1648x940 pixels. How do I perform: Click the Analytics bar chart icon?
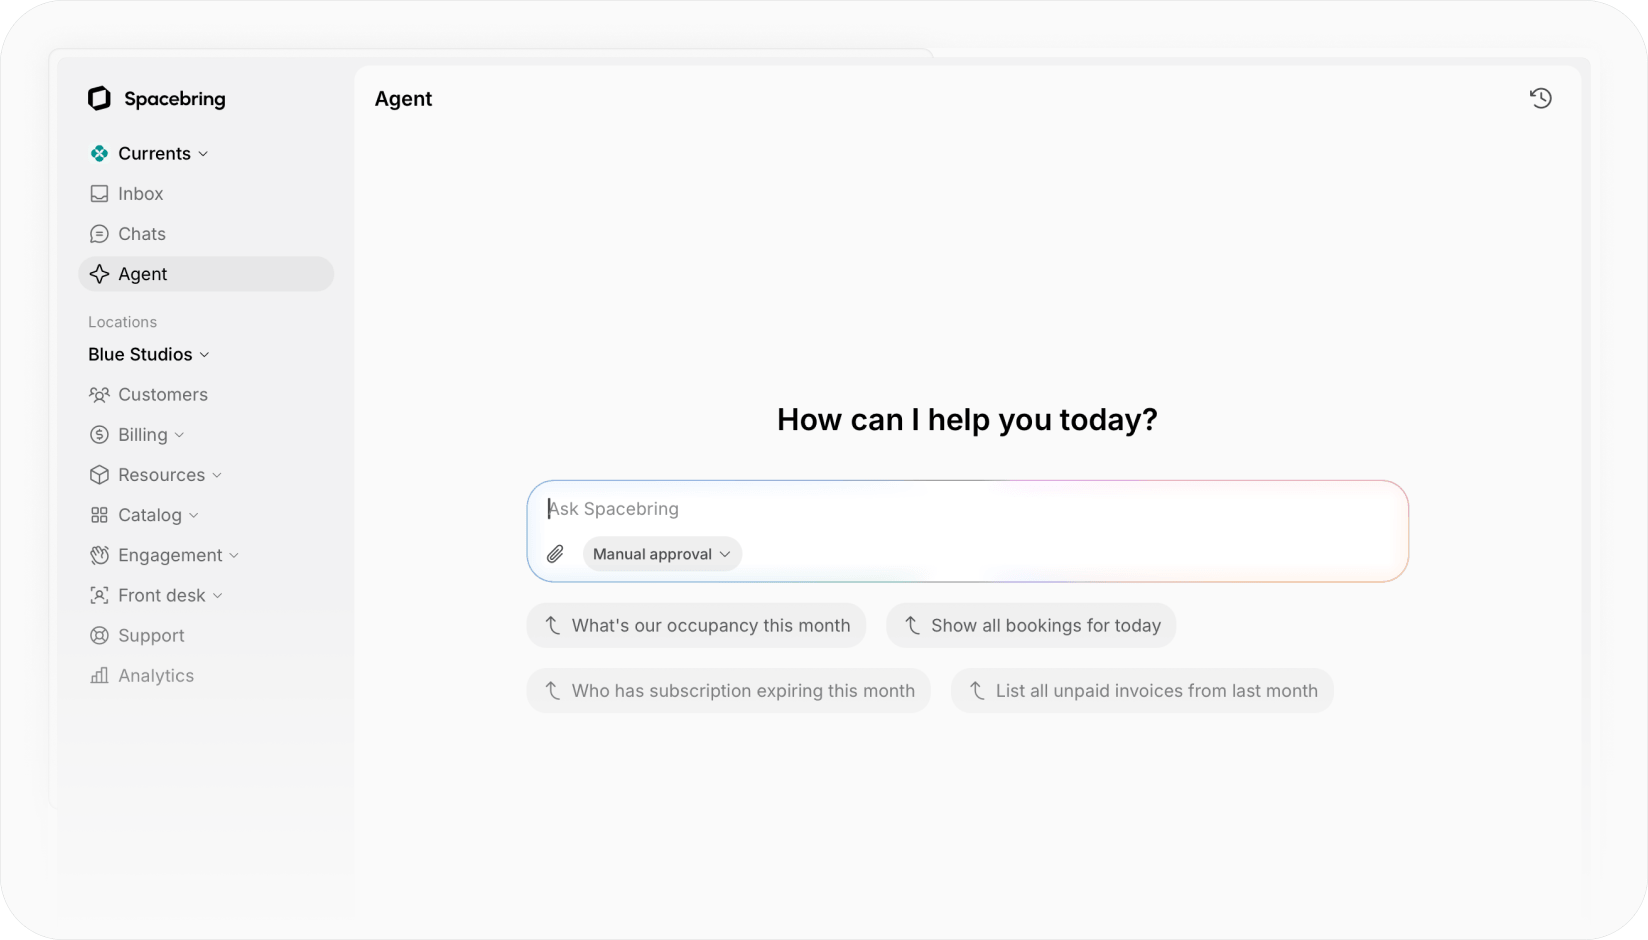(99, 676)
